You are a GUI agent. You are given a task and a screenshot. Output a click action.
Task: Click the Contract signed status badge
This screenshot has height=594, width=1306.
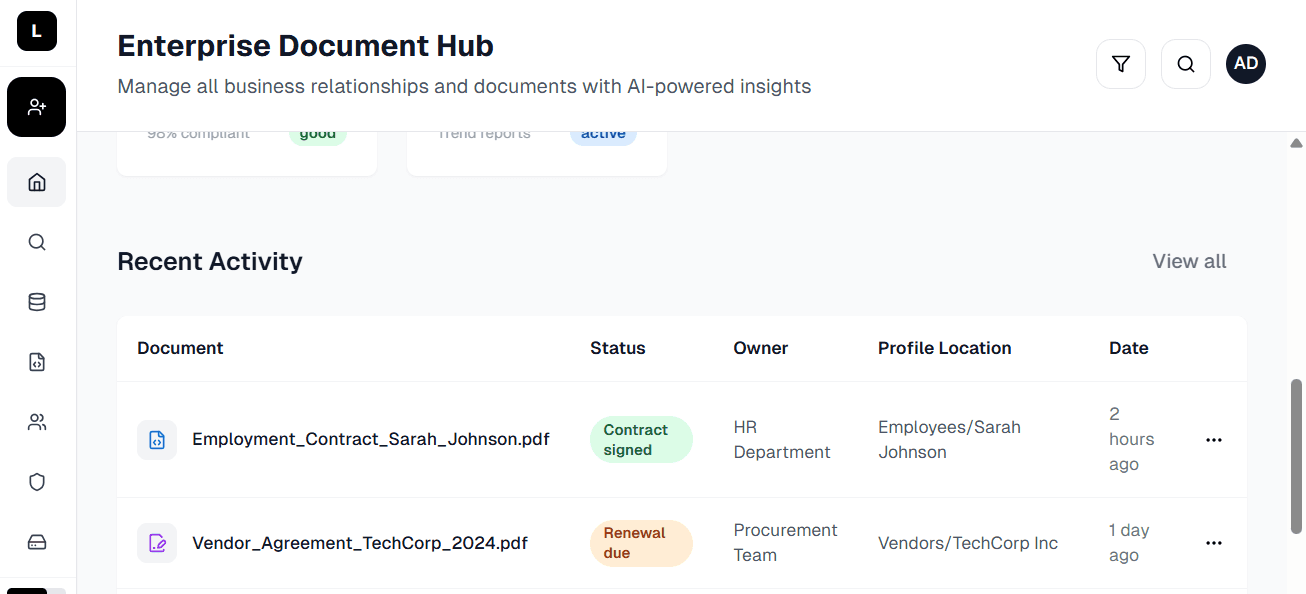pos(640,439)
